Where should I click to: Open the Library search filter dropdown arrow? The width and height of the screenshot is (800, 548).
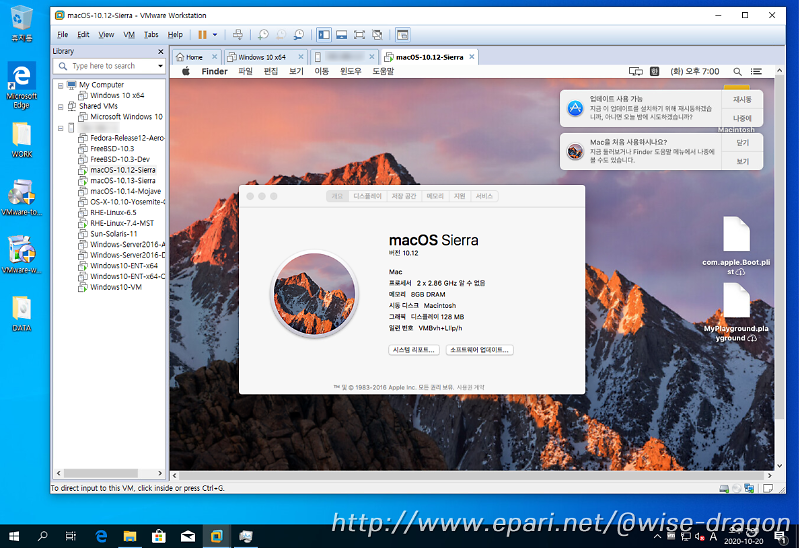160,66
